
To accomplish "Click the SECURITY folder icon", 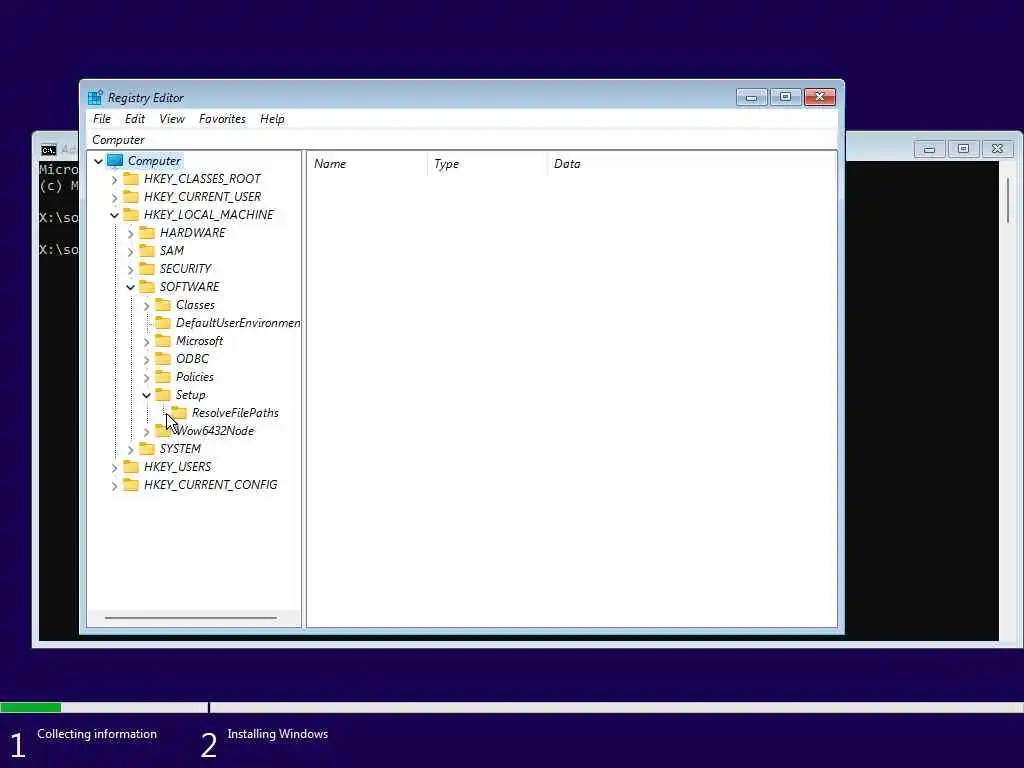I will point(147,268).
